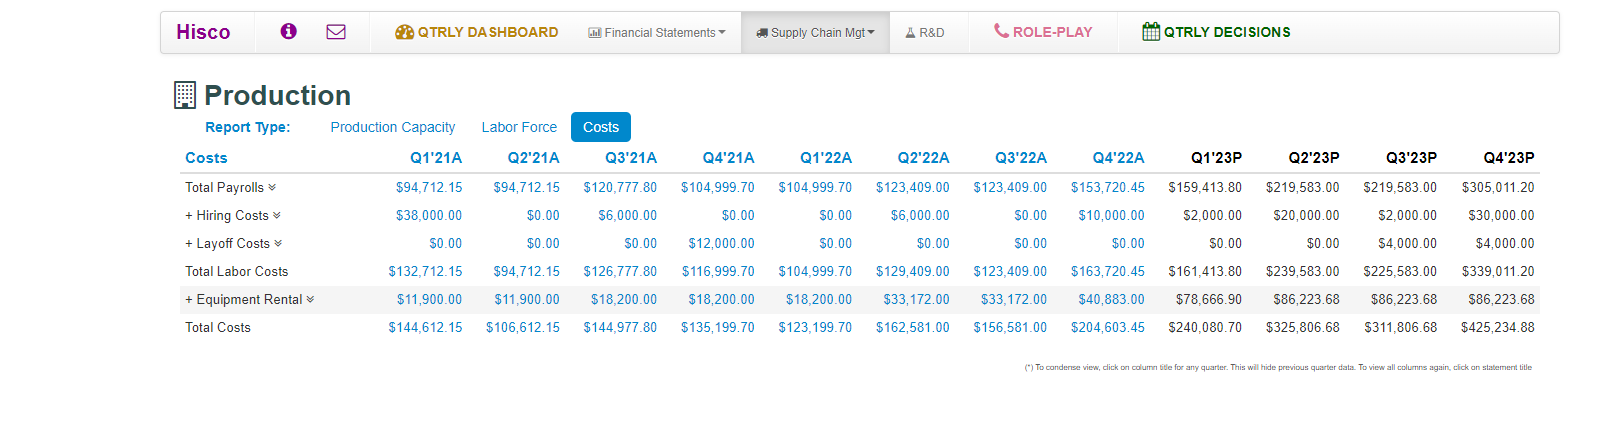Open the R&D flask section
The width and height of the screenshot is (1621, 424).
pyautogui.click(x=925, y=33)
